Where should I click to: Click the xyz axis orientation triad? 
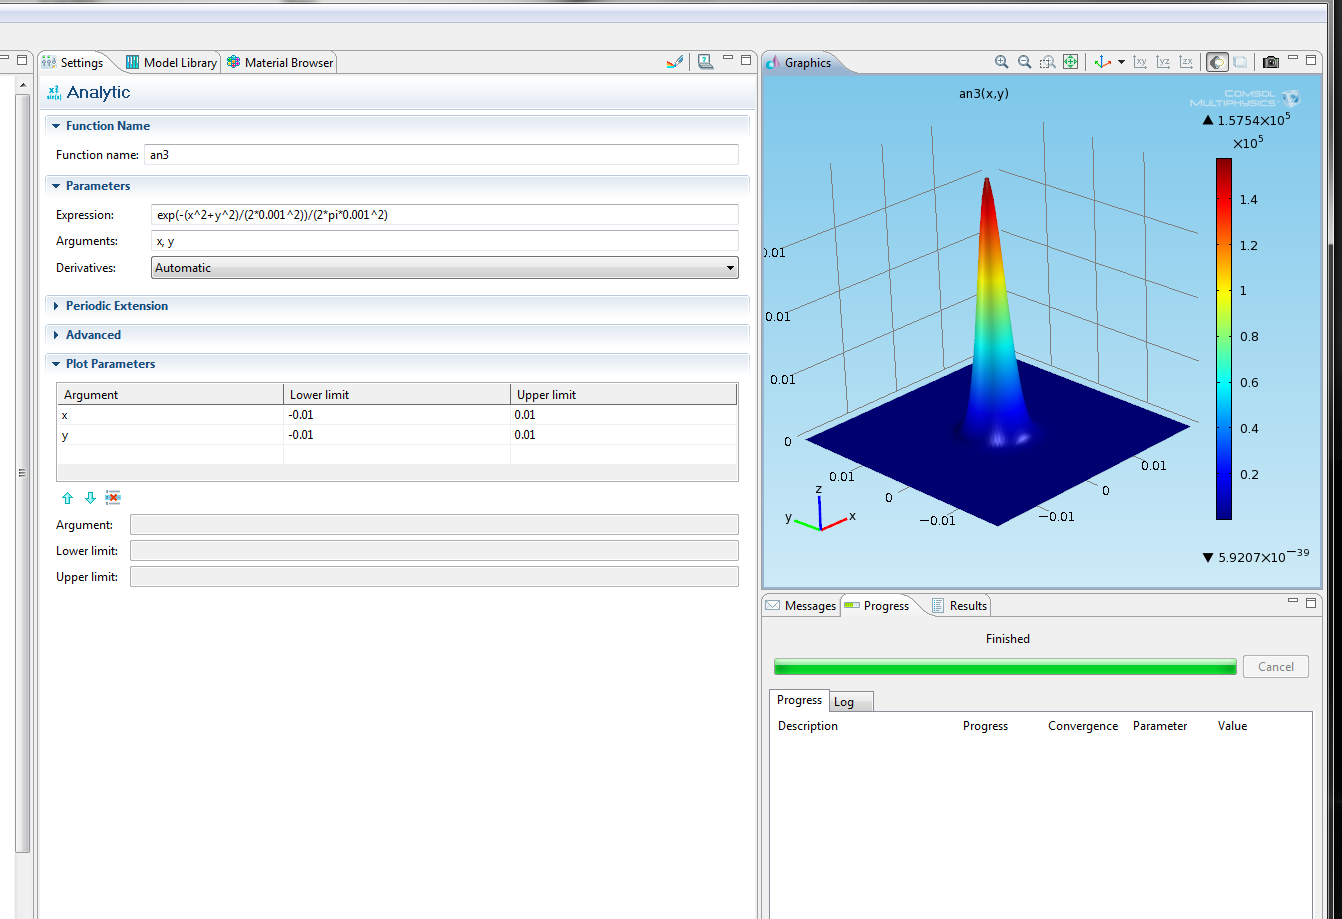click(x=820, y=510)
